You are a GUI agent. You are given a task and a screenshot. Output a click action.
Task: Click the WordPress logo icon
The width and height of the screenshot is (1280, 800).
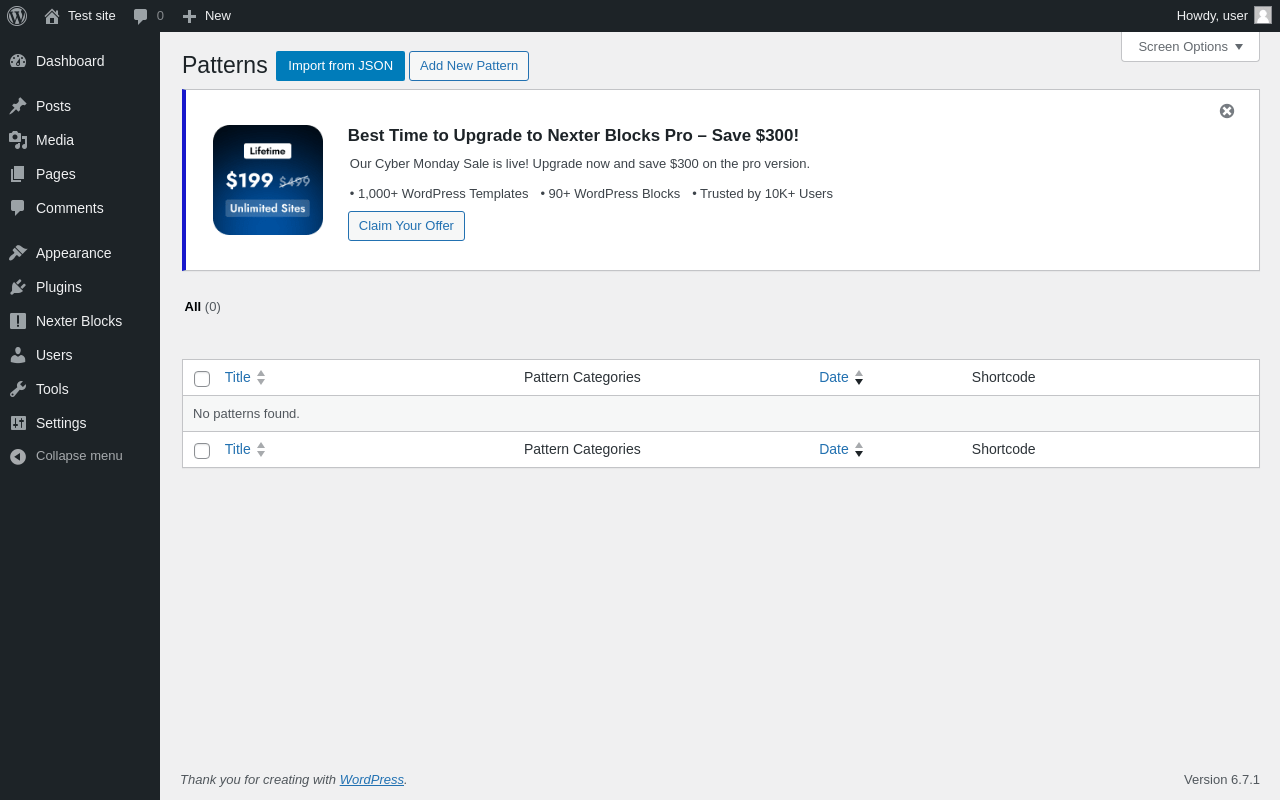point(17,16)
